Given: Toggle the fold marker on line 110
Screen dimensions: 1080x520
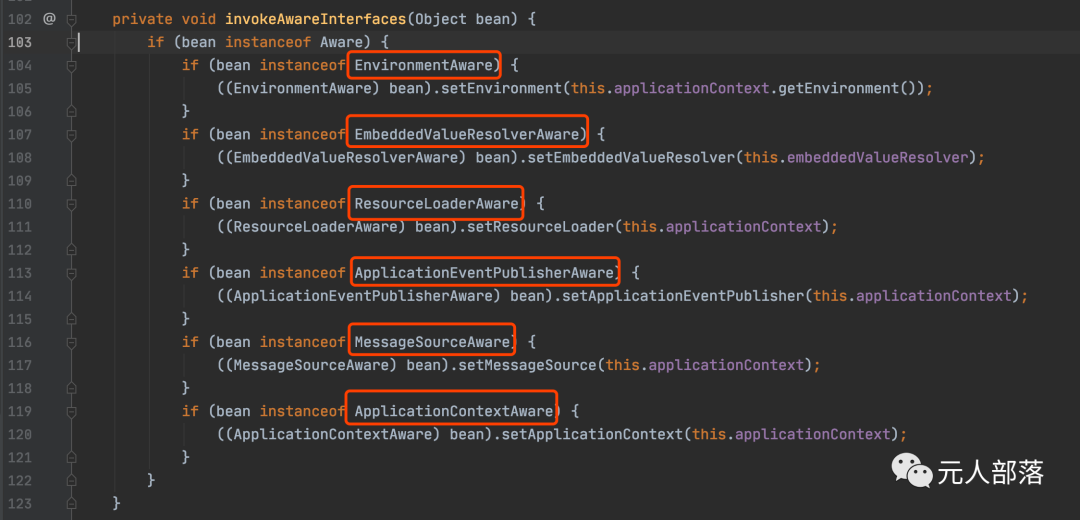Looking at the screenshot, I should 72,204.
